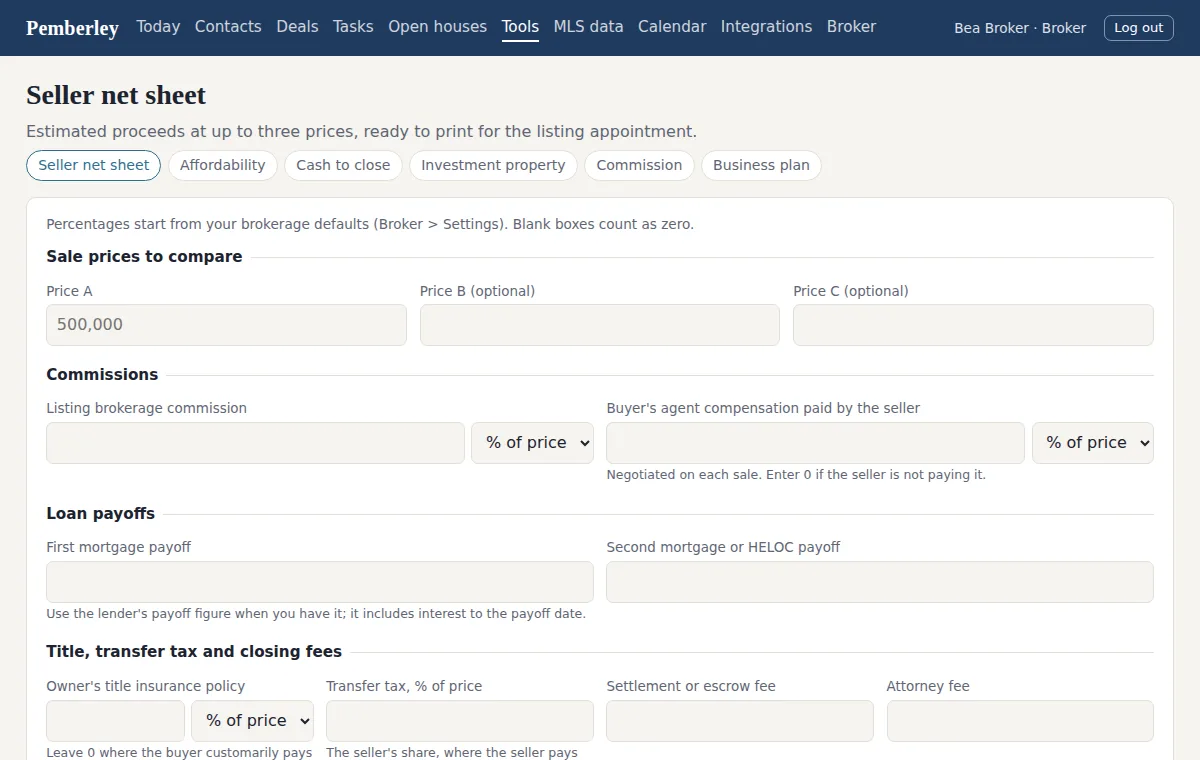Open the buyer's agent compensation unit dropdown
The image size is (1200, 760).
1092,443
